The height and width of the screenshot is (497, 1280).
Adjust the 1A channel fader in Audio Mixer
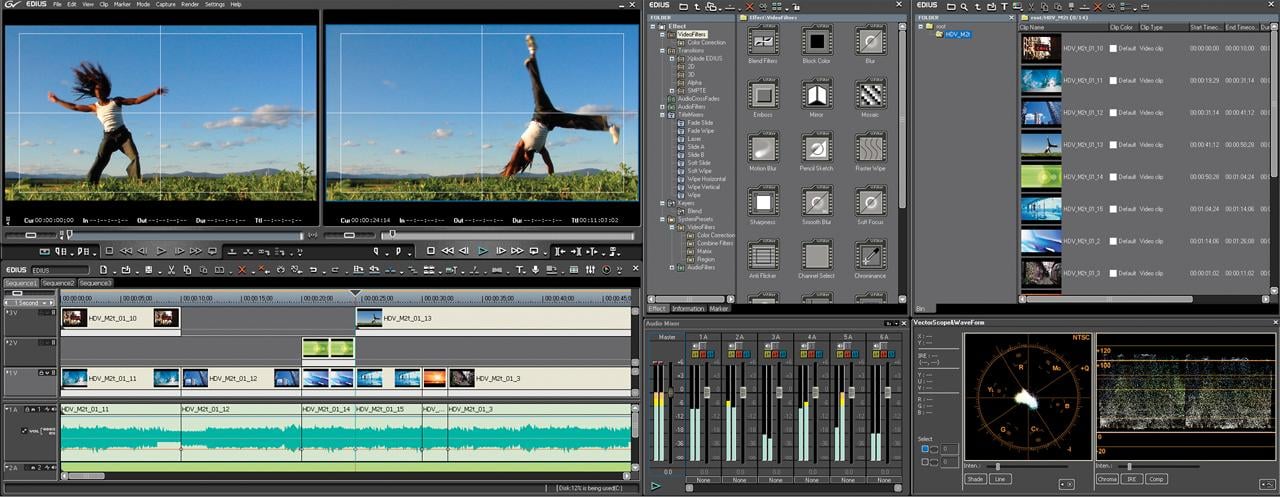[708, 392]
